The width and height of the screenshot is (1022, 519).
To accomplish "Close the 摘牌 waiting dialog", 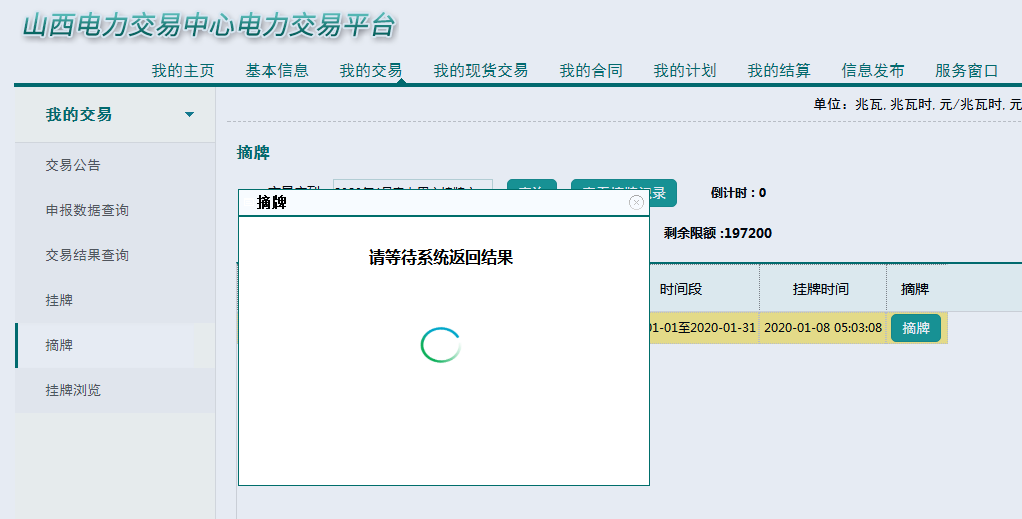I will [x=636, y=202].
